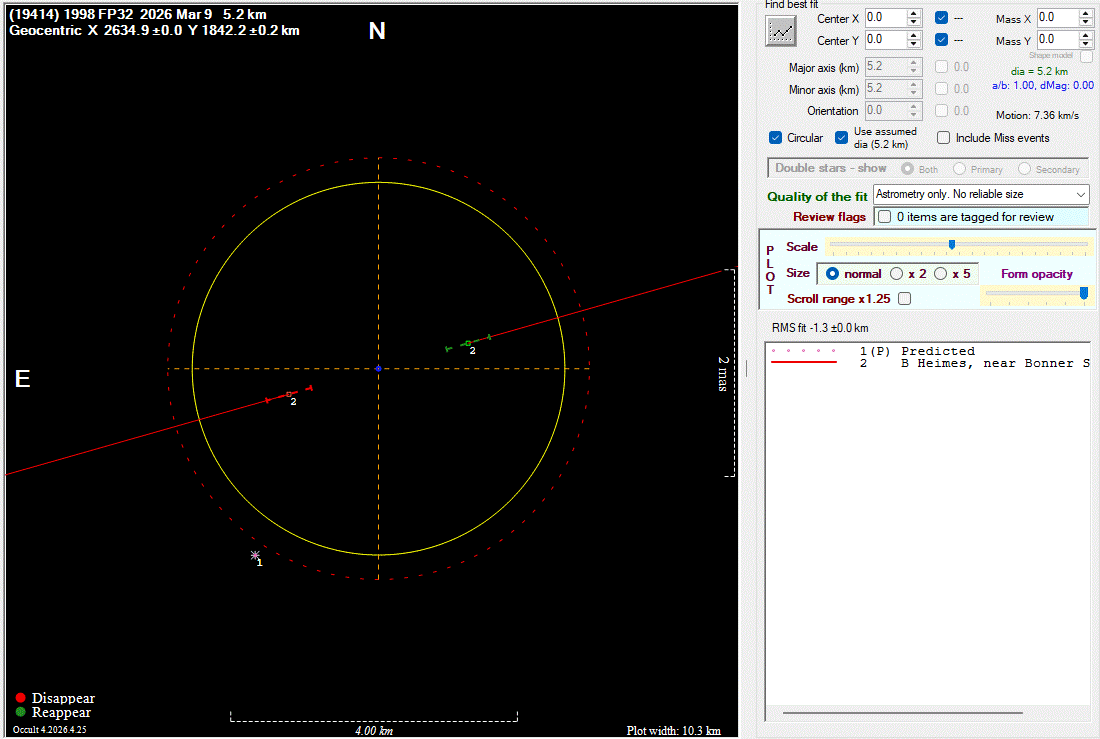Click the plot Scale slider handle
Screen dimensions: 1100x739
pyautogui.click(x=951, y=244)
